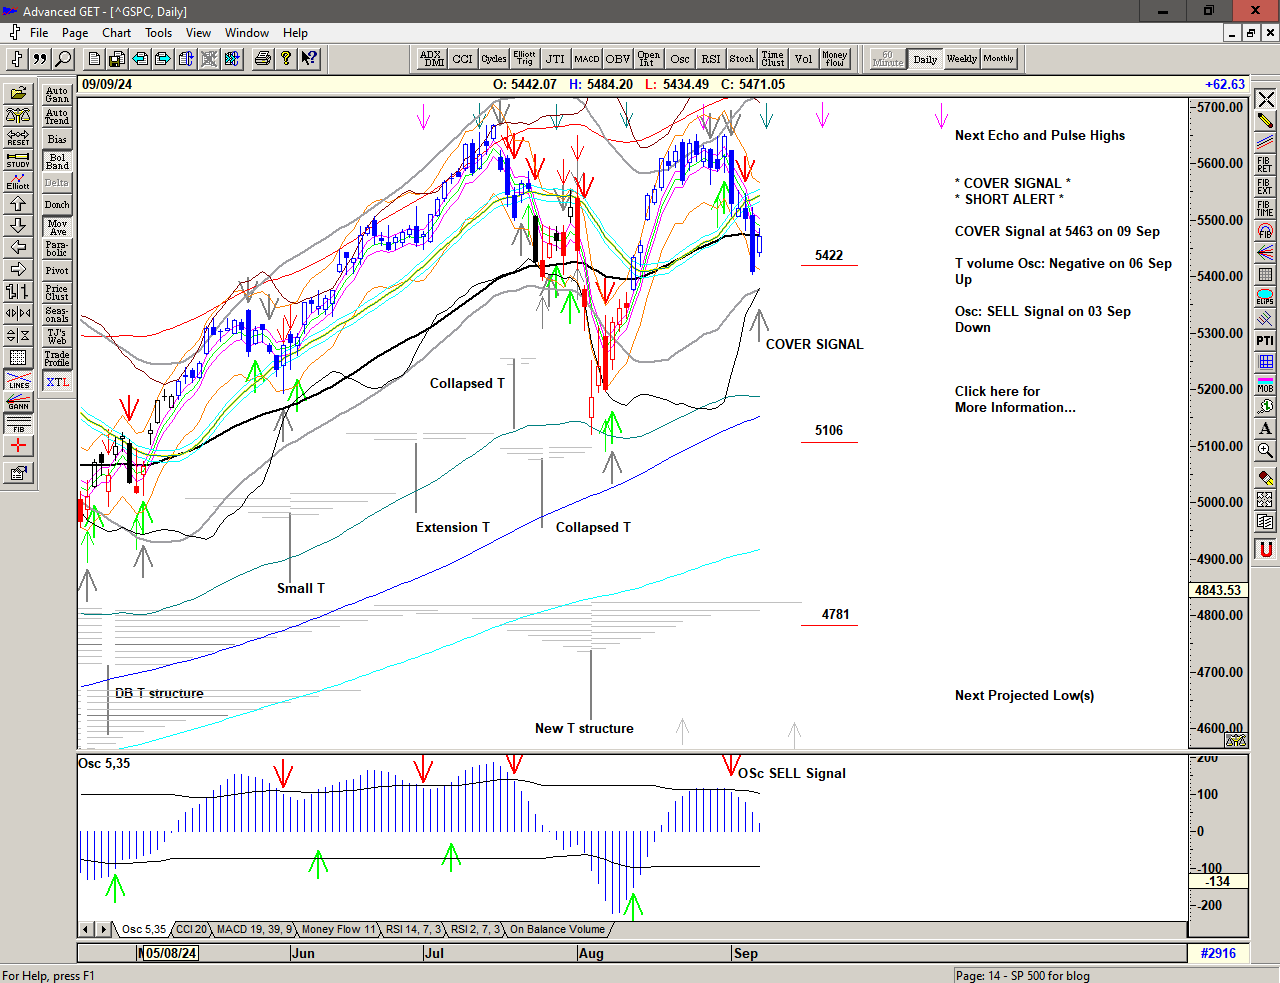Viewport: 1280px width, 983px height.
Task: Toggle the Mov Ave overlay
Action: [x=57, y=227]
